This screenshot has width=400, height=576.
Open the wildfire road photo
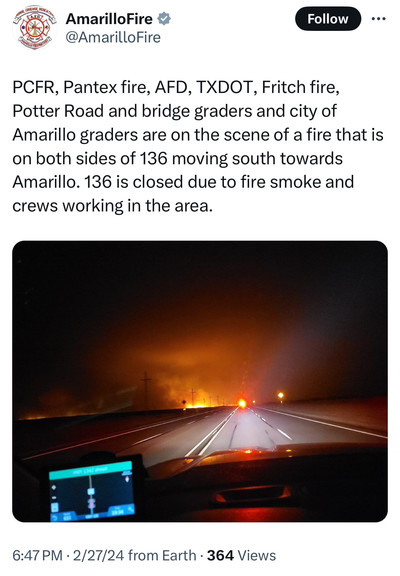200,381
